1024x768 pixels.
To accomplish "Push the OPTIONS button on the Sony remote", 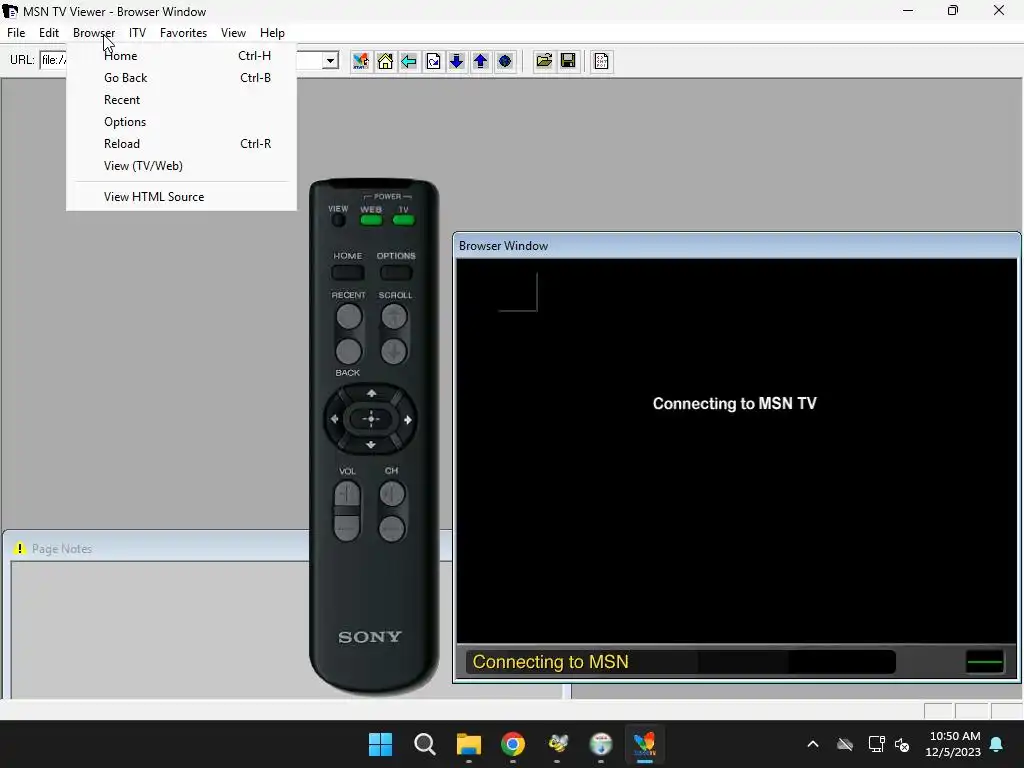I will (x=396, y=272).
